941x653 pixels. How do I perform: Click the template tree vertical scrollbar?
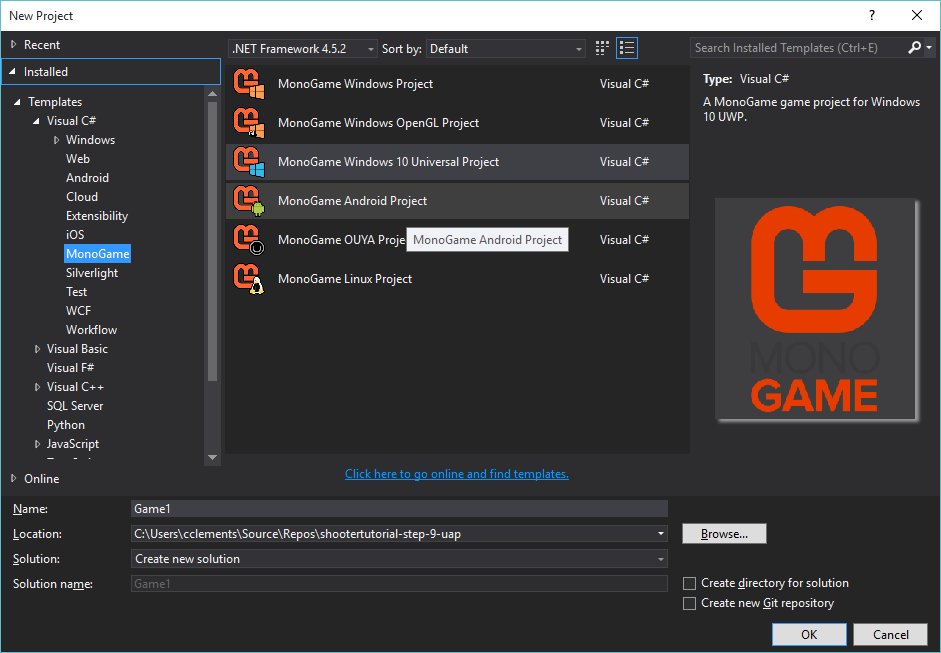tap(212, 240)
